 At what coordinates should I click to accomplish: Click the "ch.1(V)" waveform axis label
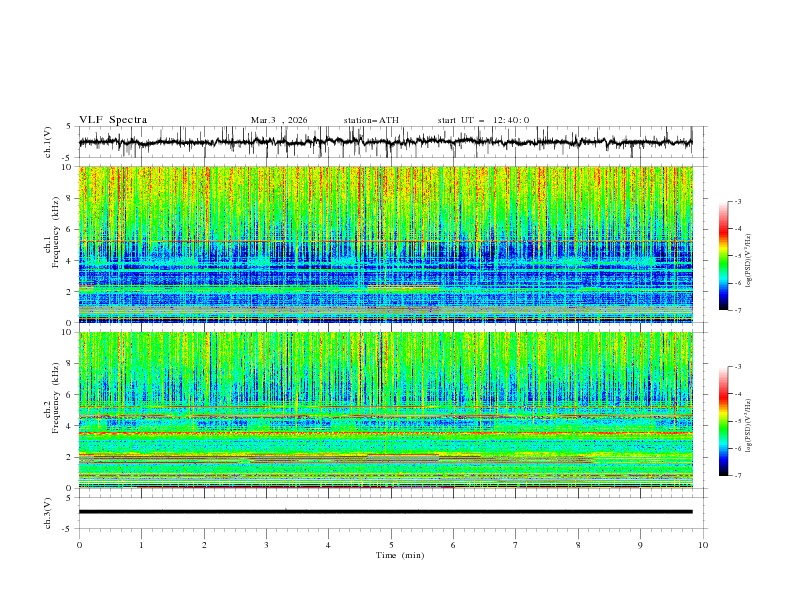pyautogui.click(x=48, y=142)
